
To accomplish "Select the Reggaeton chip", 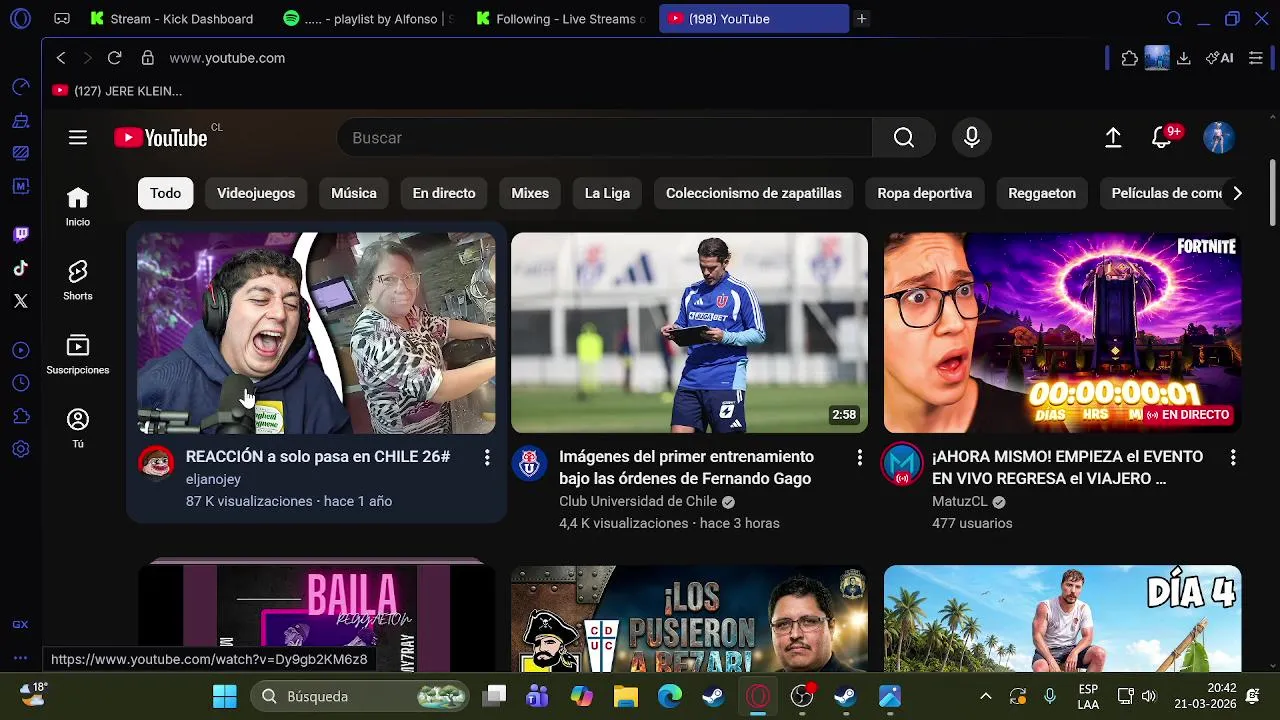I will pyautogui.click(x=1042, y=193).
